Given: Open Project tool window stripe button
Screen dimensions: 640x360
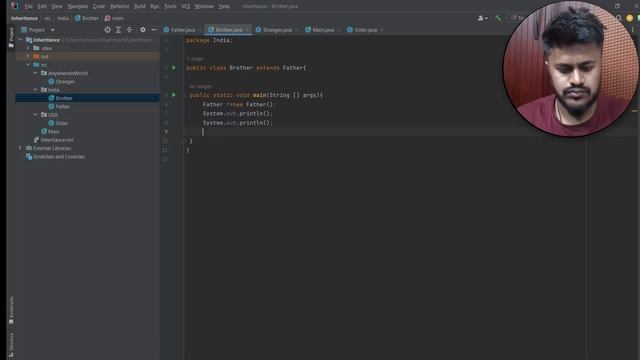Looking at the screenshot, I should click(11, 38).
